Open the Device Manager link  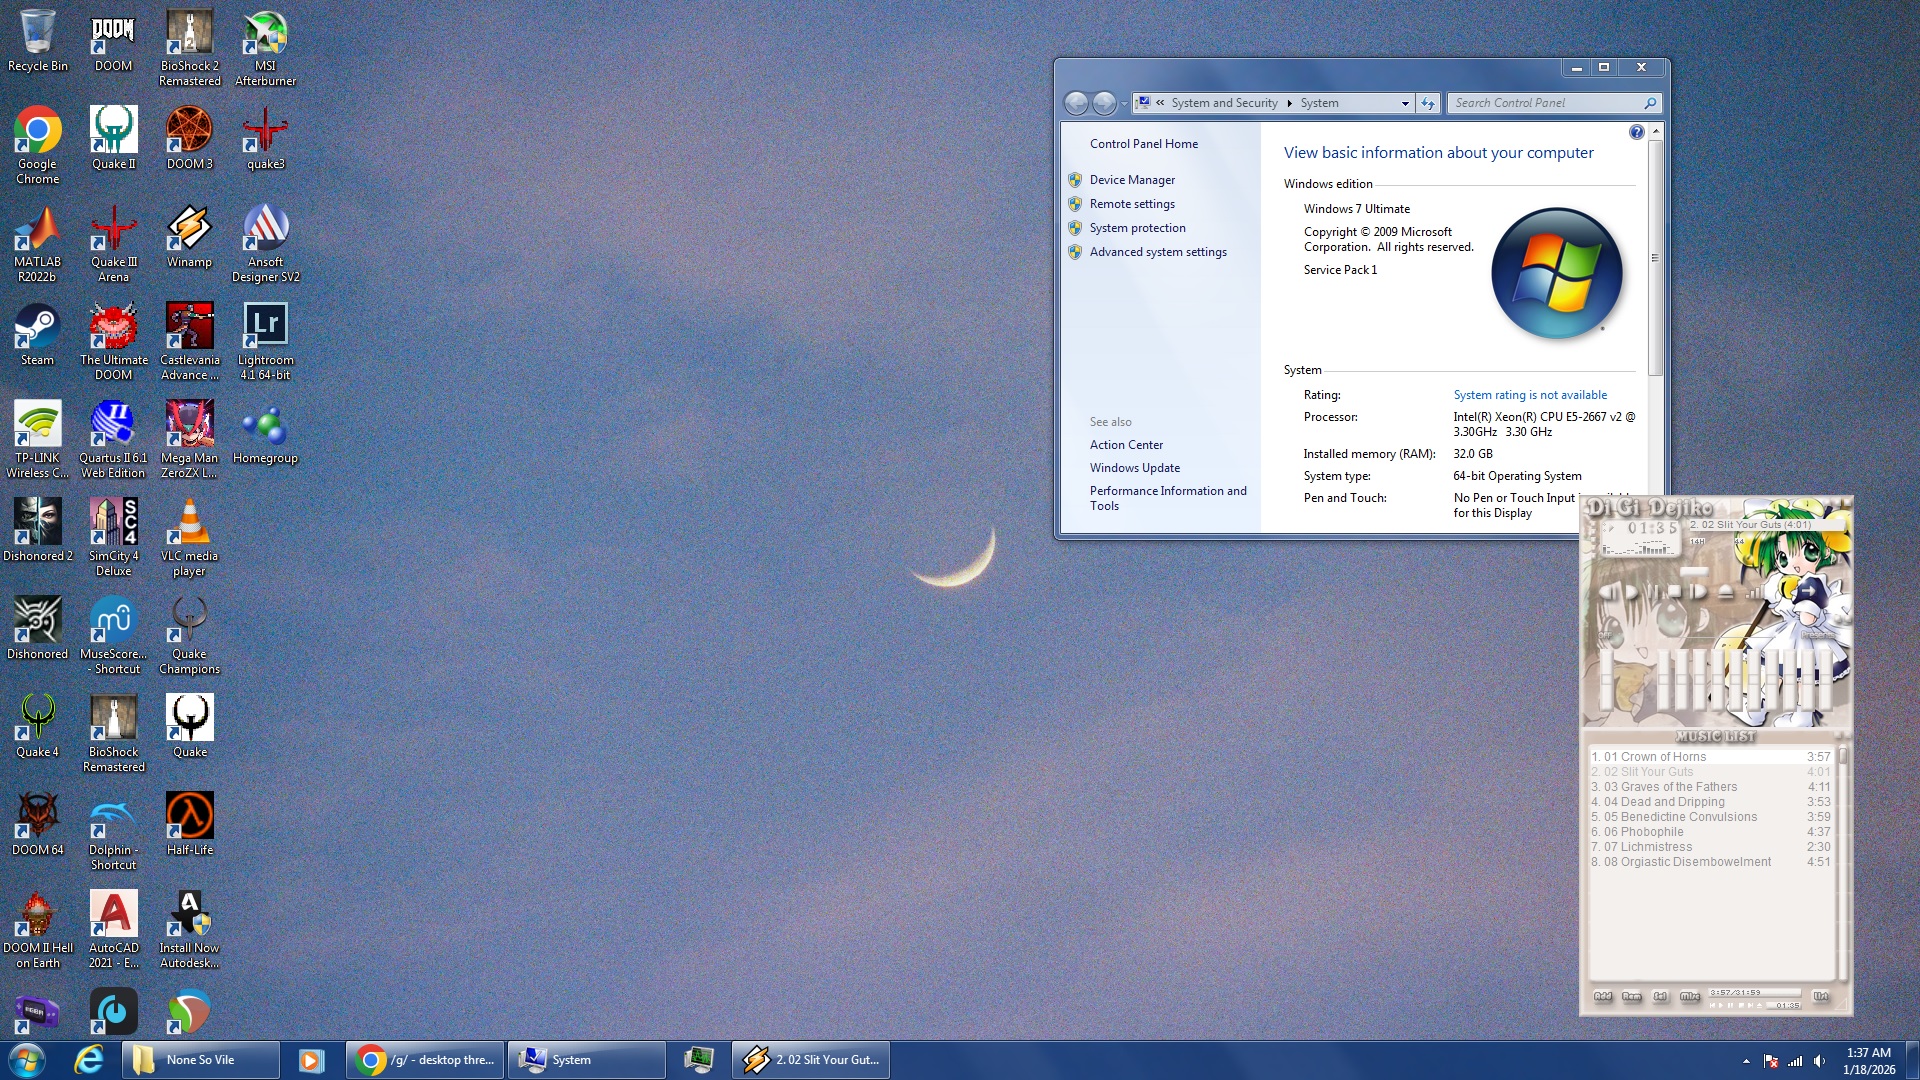tap(1132, 180)
